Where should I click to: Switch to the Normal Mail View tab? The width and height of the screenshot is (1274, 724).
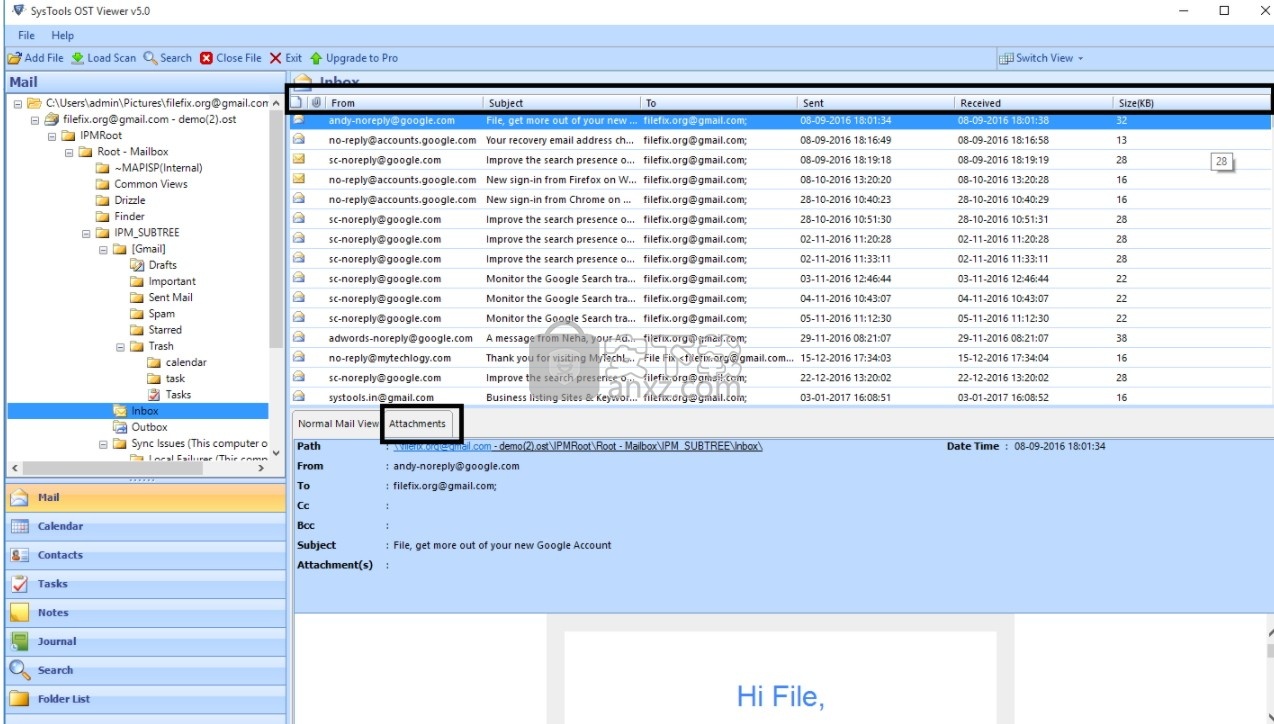(338, 424)
